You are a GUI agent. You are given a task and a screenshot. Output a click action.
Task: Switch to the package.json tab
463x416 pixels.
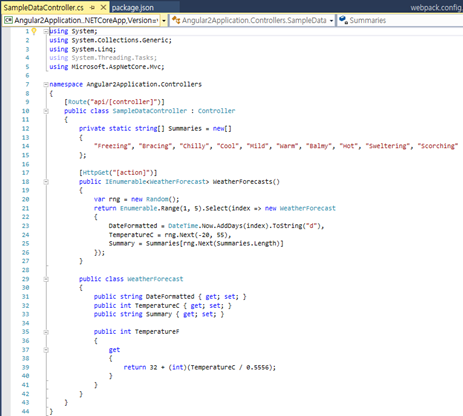pyautogui.click(x=133, y=7)
